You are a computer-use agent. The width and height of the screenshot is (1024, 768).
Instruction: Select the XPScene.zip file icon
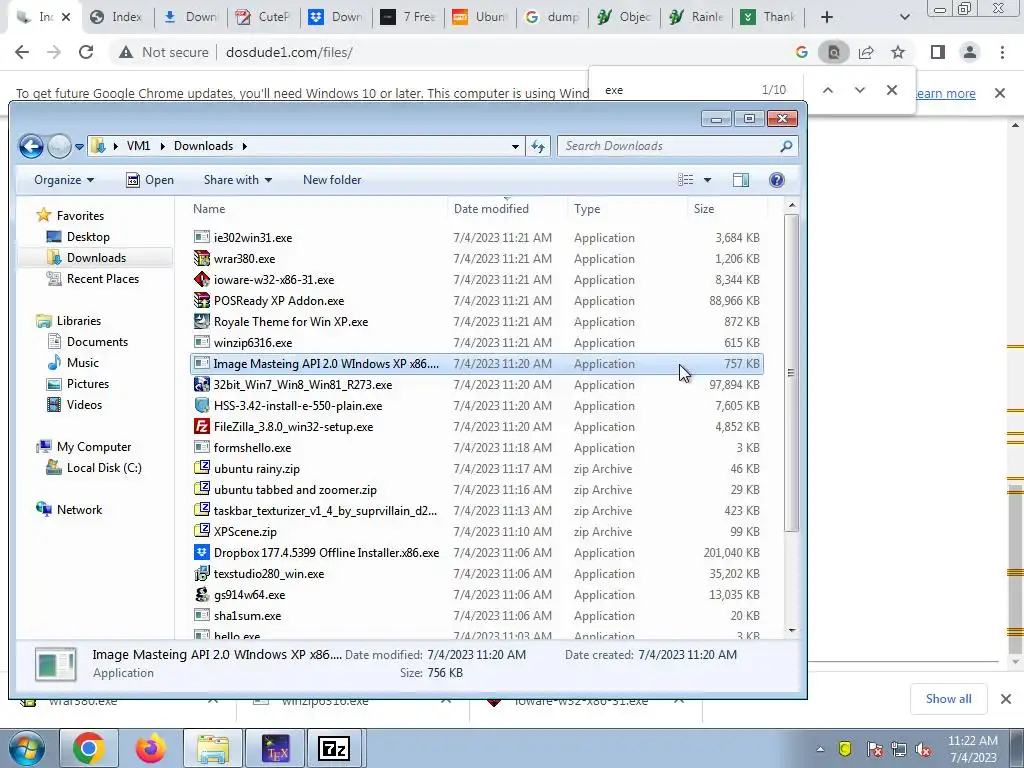(202, 532)
